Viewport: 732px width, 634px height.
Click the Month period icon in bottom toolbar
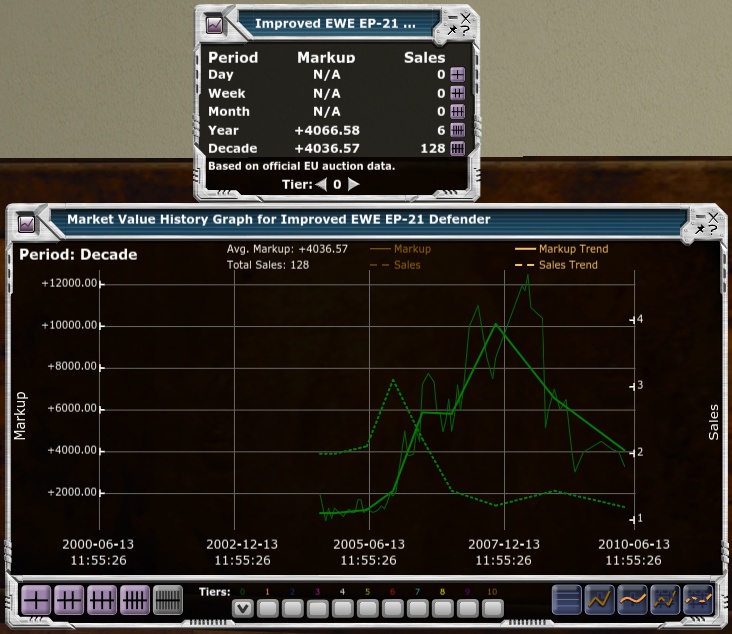(x=102, y=600)
